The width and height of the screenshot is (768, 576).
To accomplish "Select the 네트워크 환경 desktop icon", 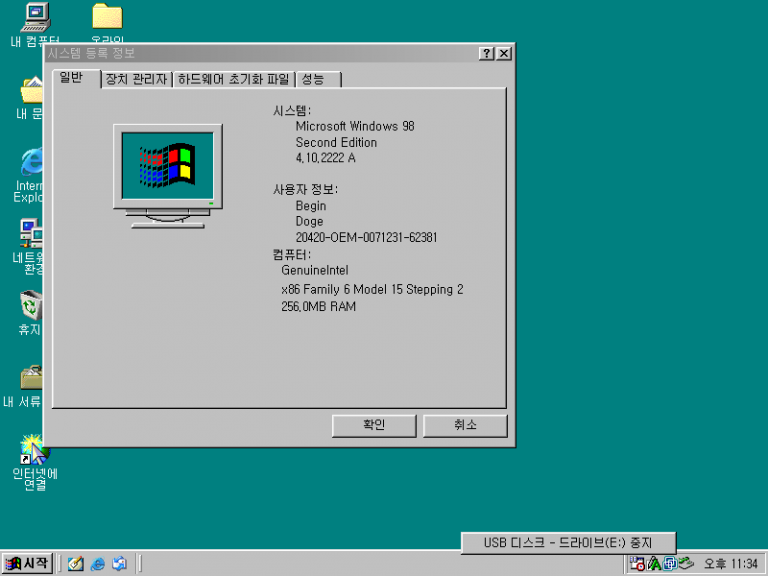I will tap(28, 246).
